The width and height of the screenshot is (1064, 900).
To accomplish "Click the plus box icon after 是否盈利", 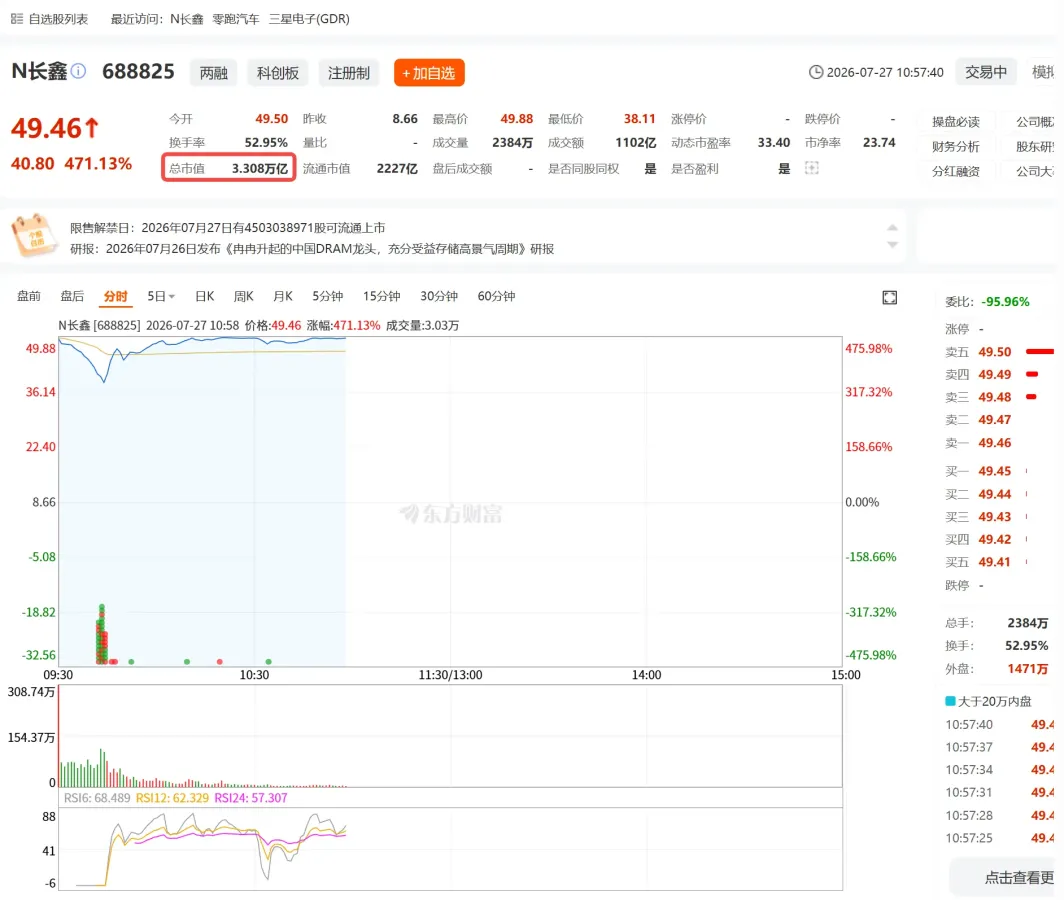I will (812, 168).
